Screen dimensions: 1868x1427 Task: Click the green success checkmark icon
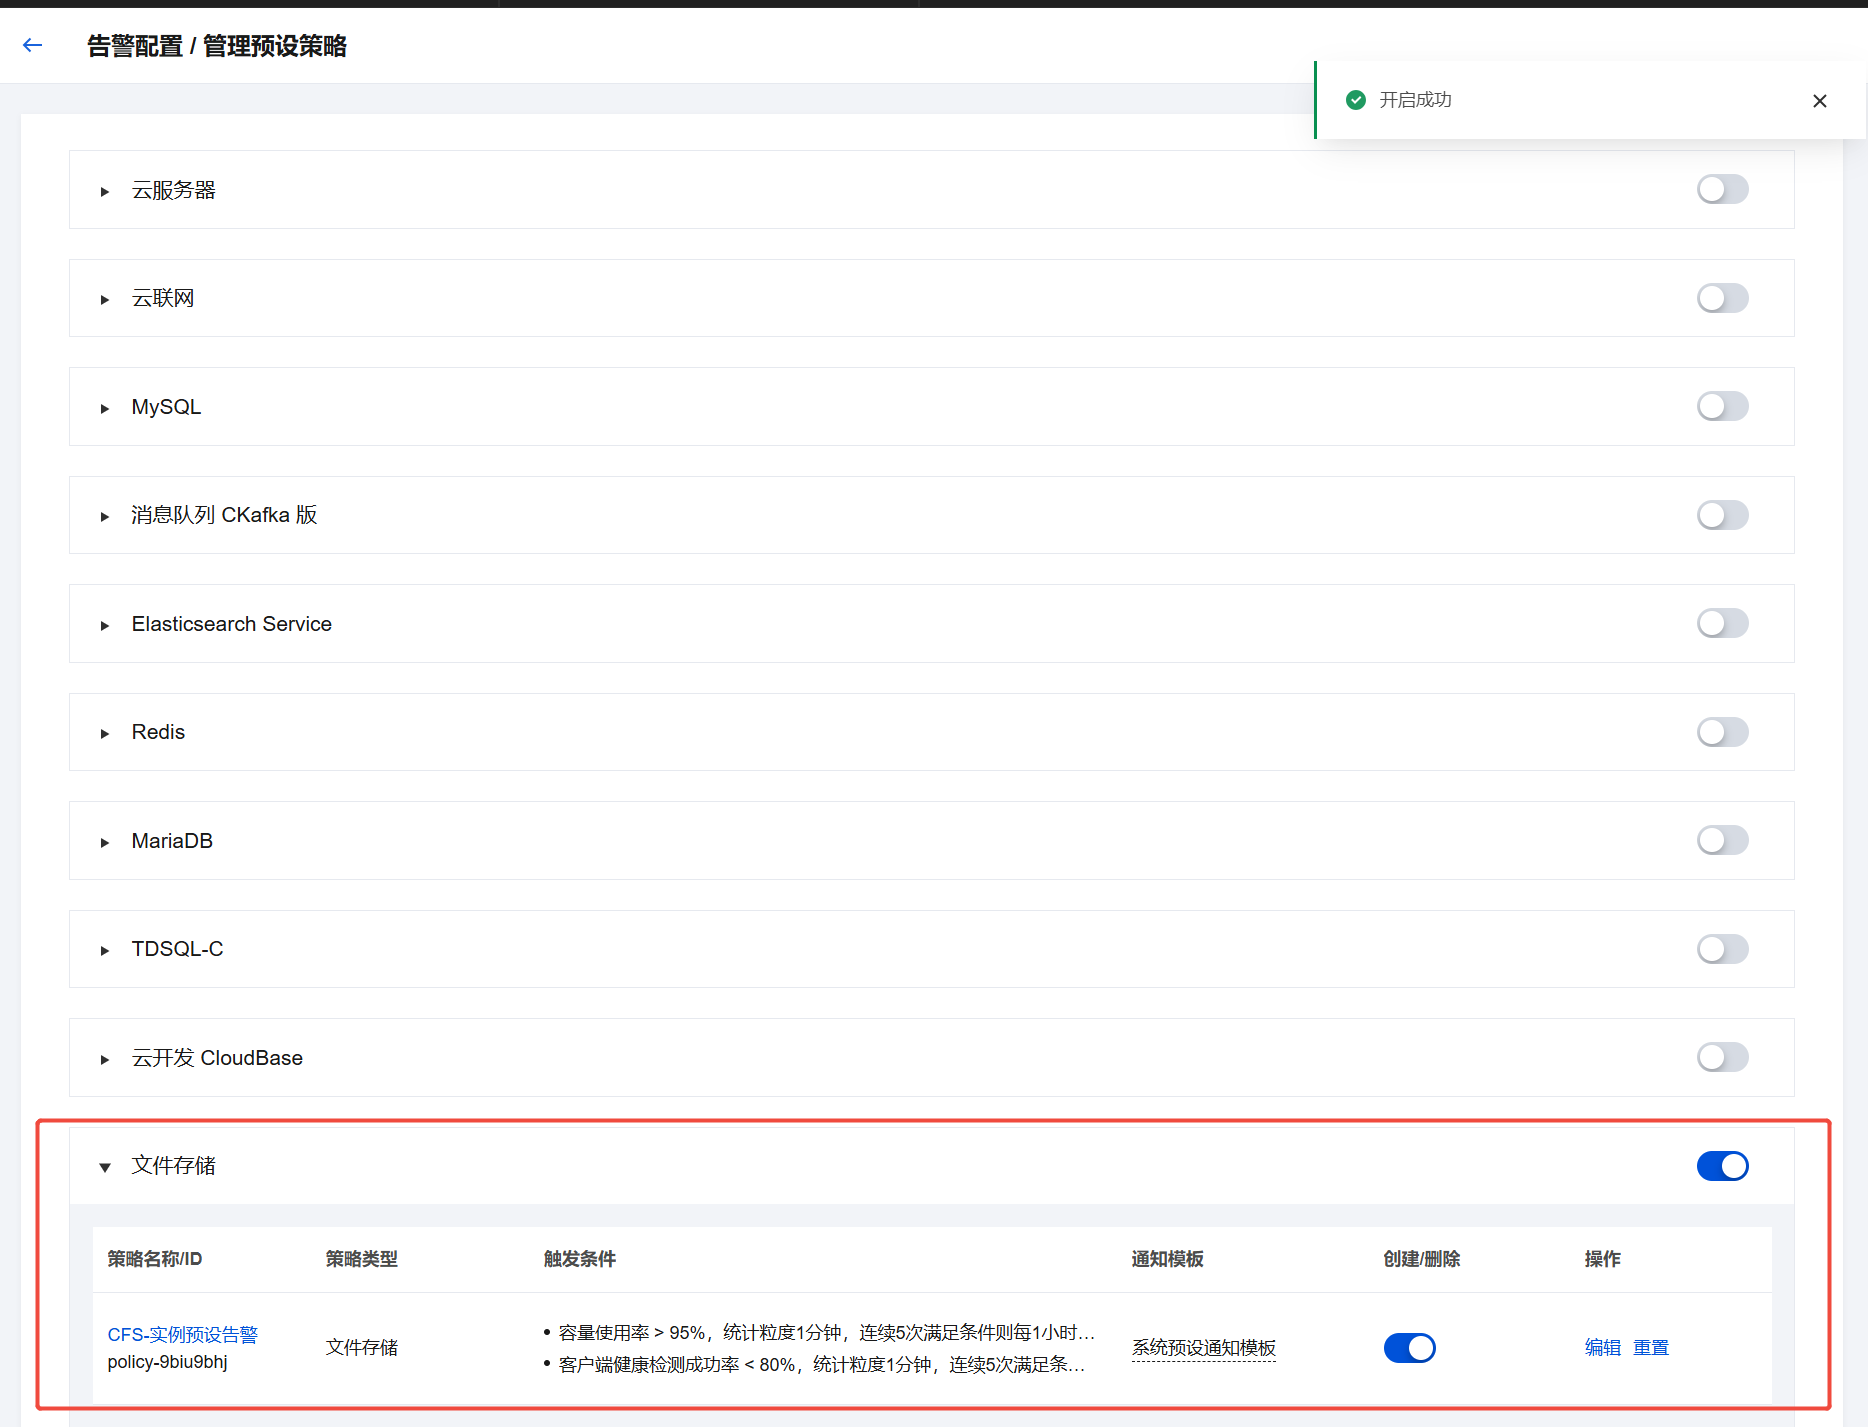pyautogui.click(x=1355, y=100)
